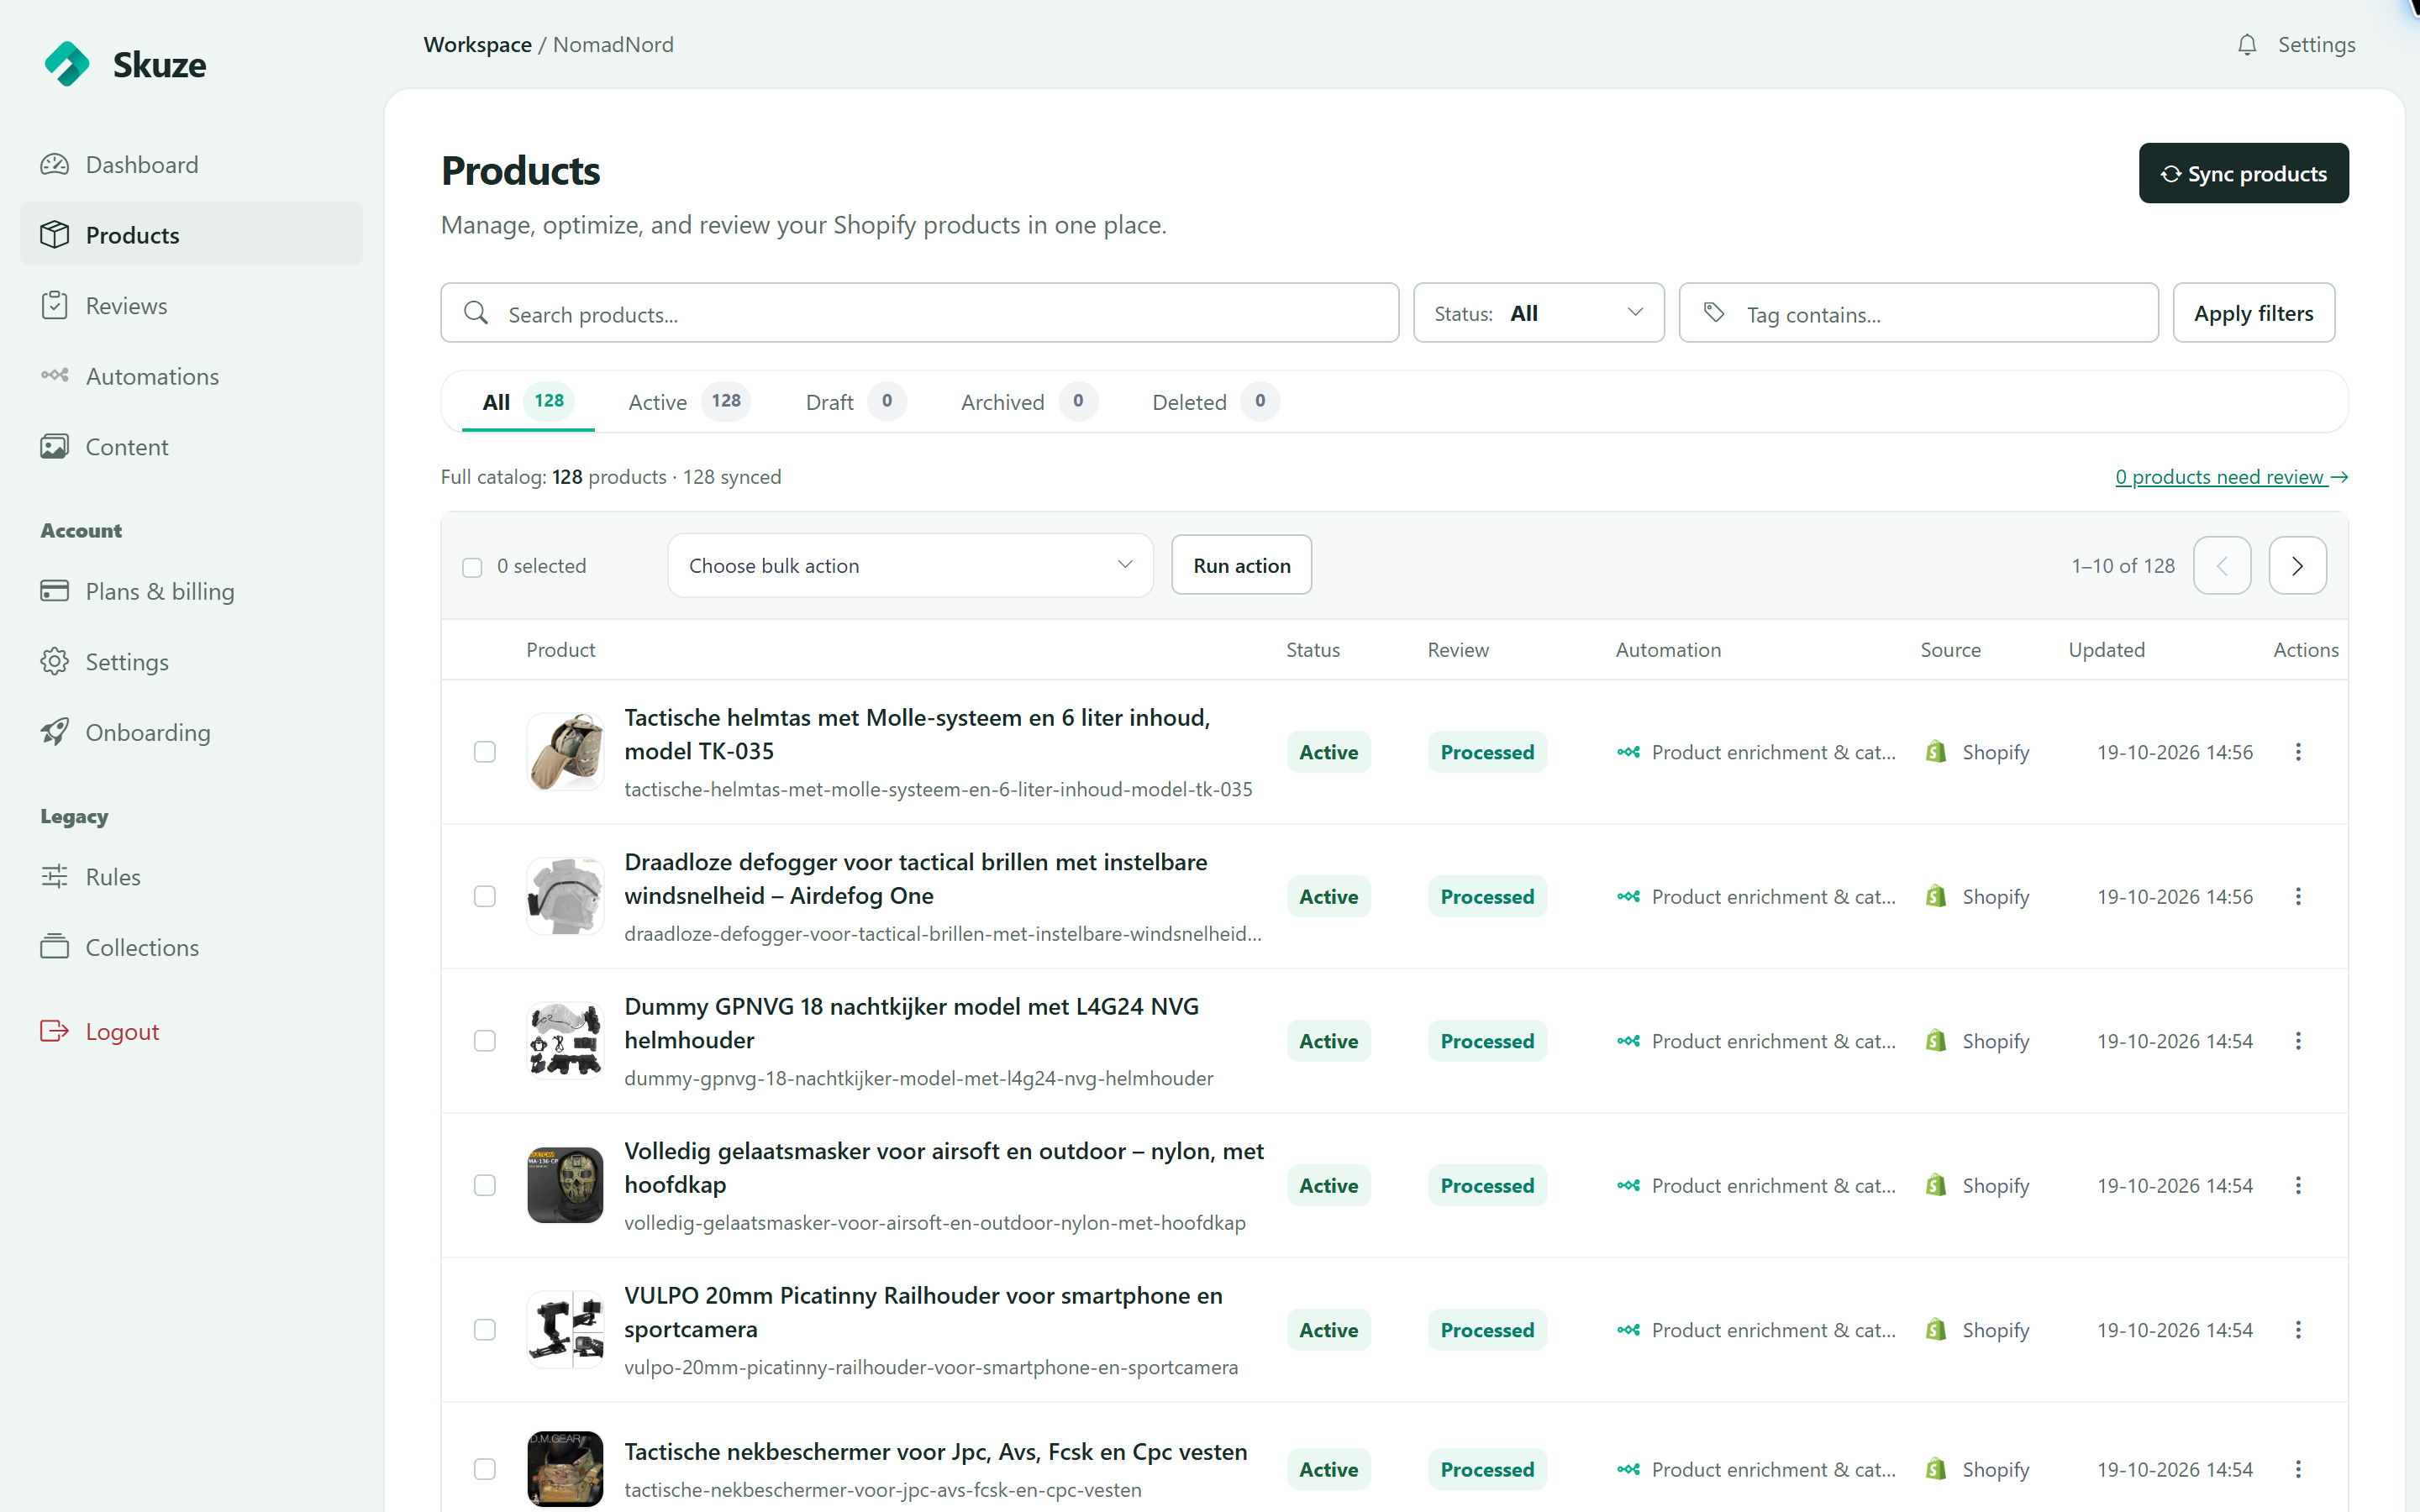Select the Tactische helmtas product checkbox
This screenshot has height=1512, width=2420.
[485, 752]
